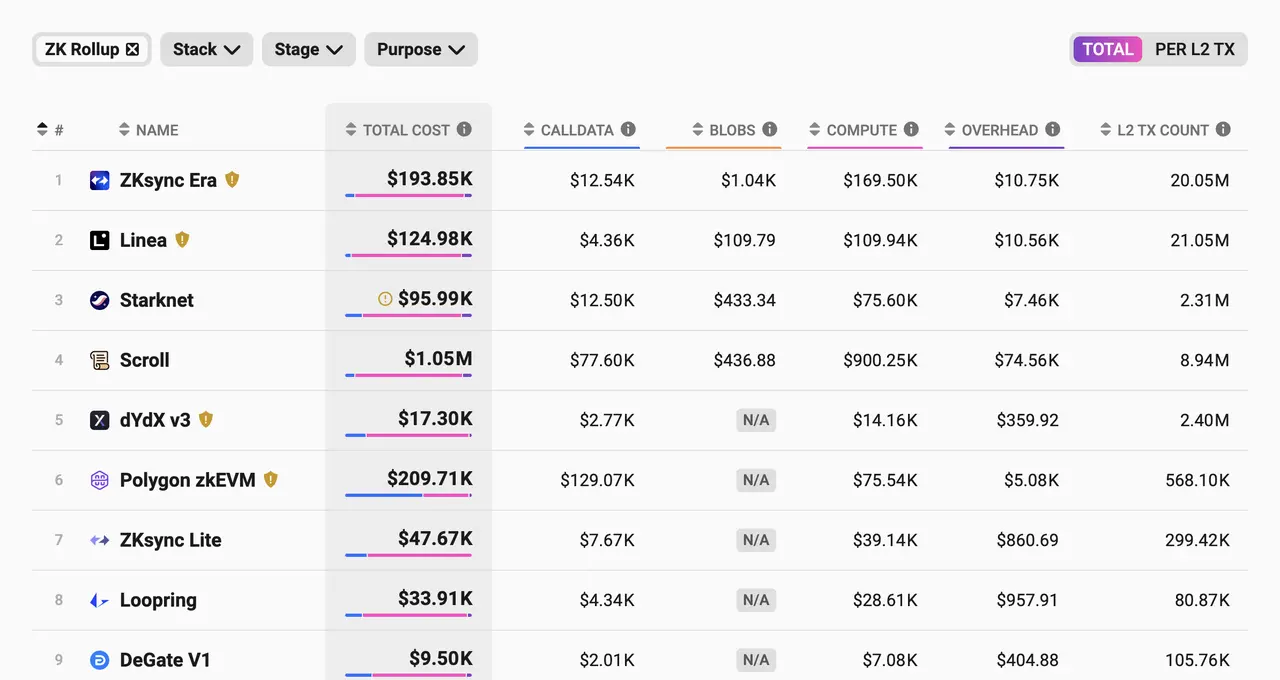The image size is (1280, 680).
Task: Click the info icon next to BLOBS
Action: [770, 129]
